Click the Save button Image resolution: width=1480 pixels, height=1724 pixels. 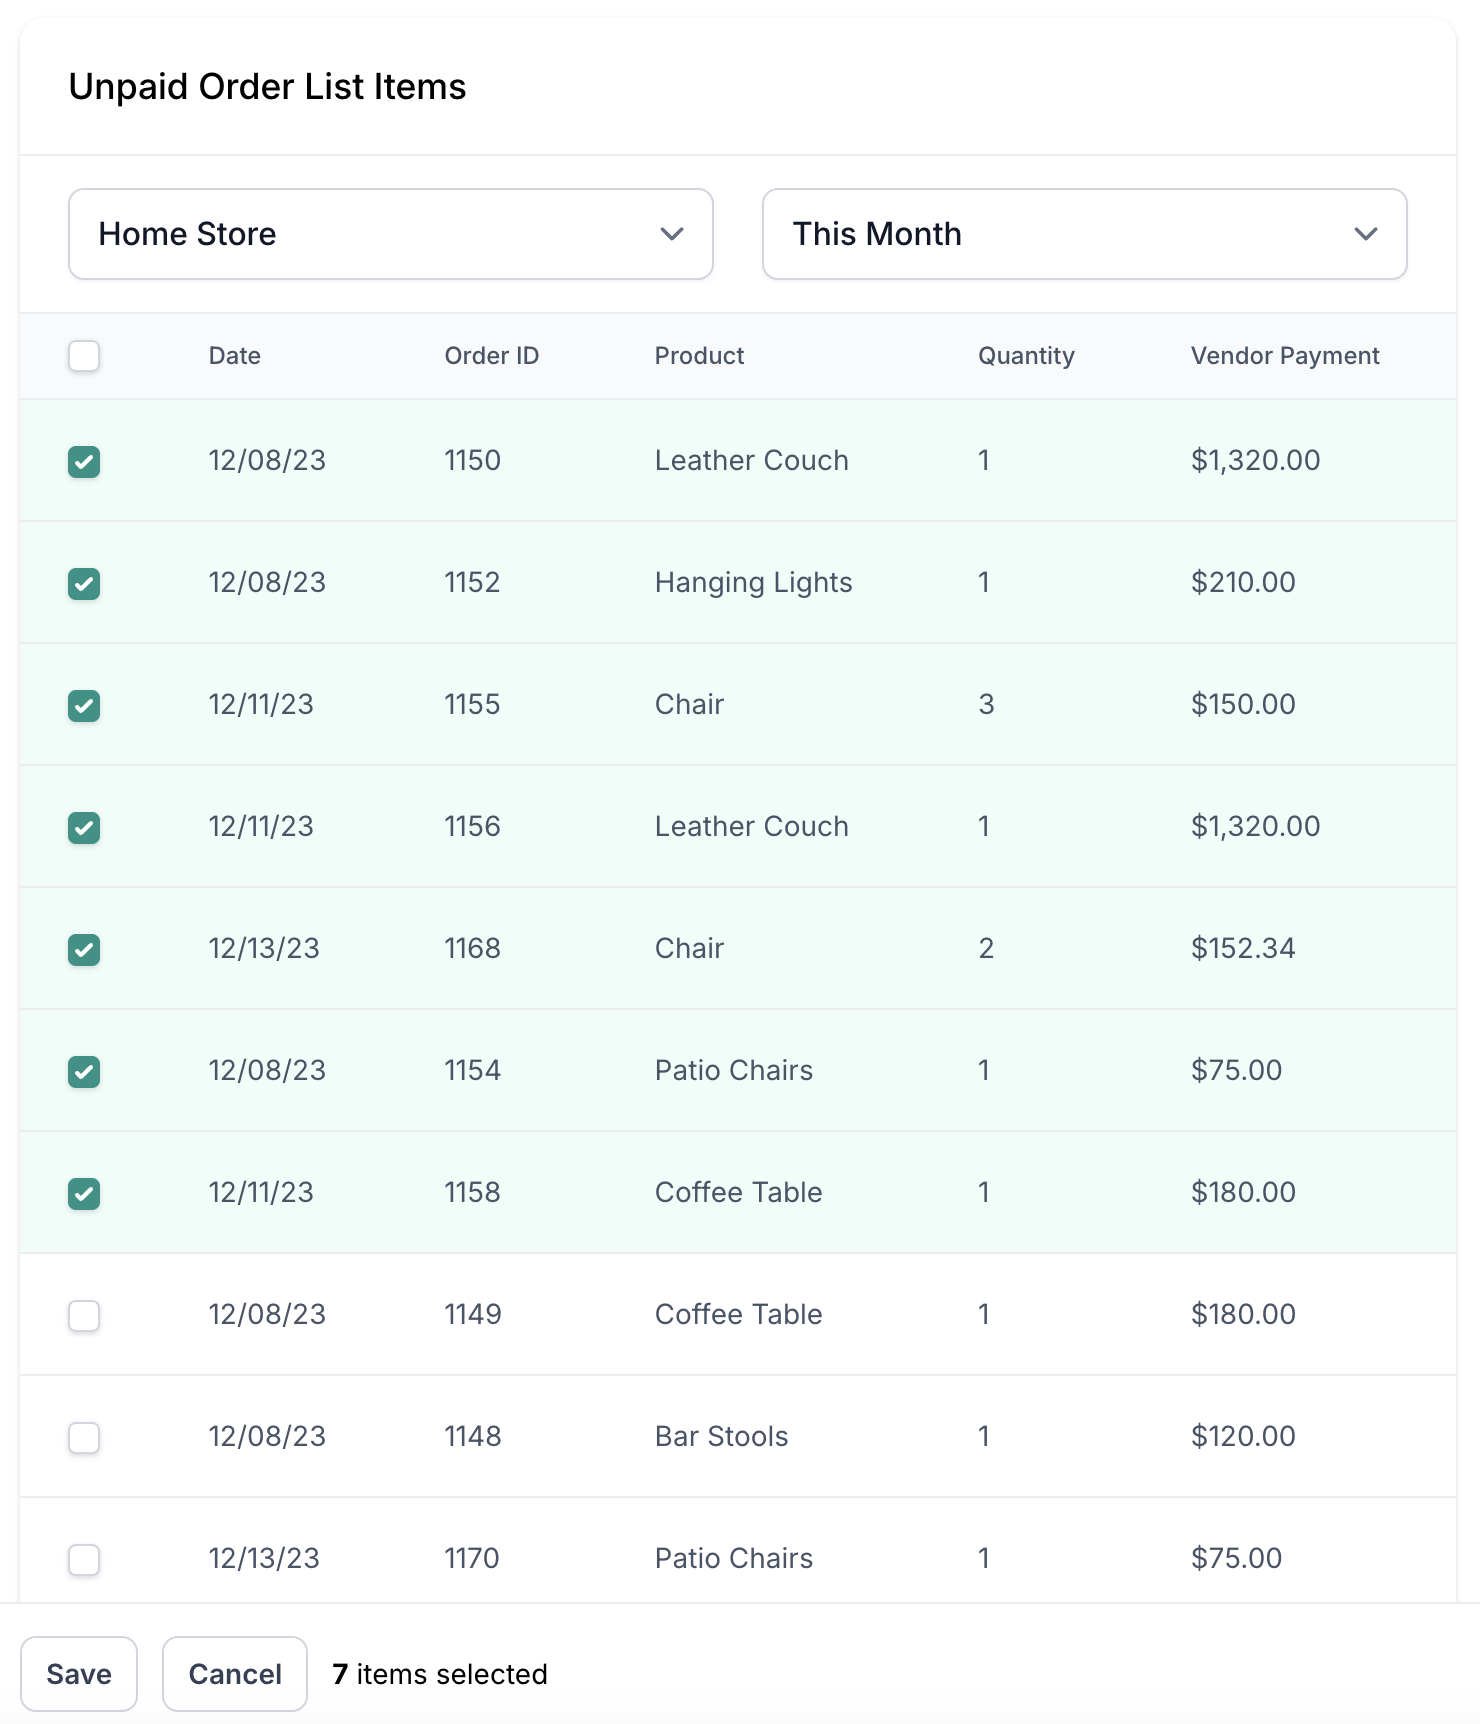[79, 1674]
